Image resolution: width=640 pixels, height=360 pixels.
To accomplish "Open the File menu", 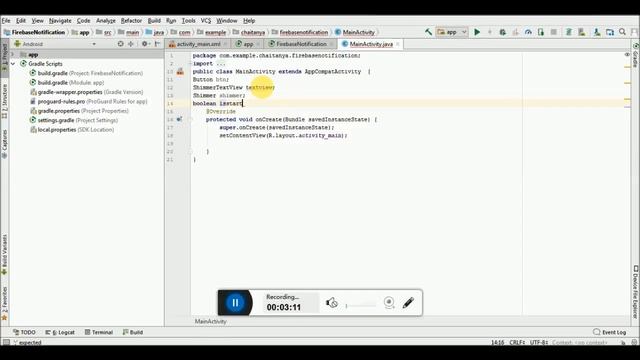I will (6, 20).
